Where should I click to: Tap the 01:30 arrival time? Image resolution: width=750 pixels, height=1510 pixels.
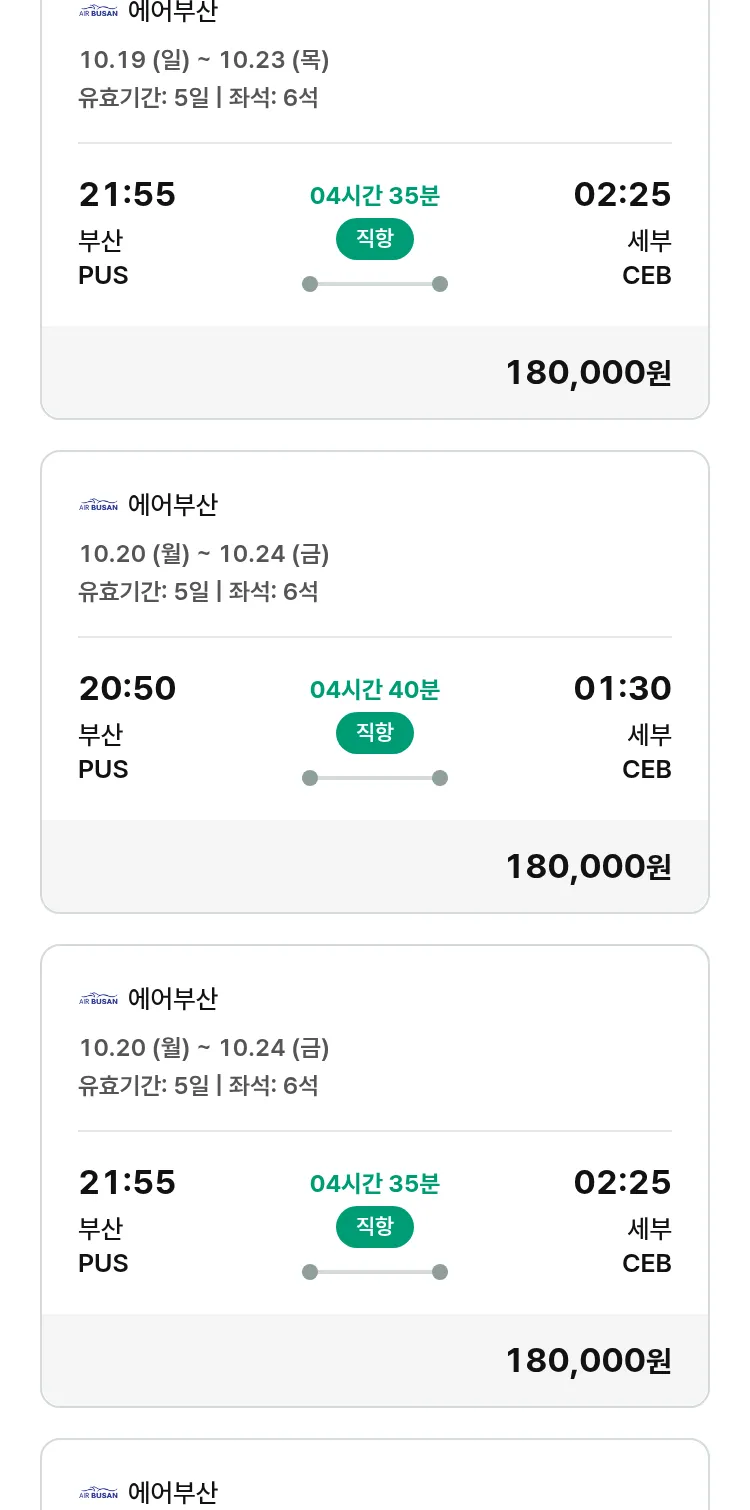[x=622, y=688]
